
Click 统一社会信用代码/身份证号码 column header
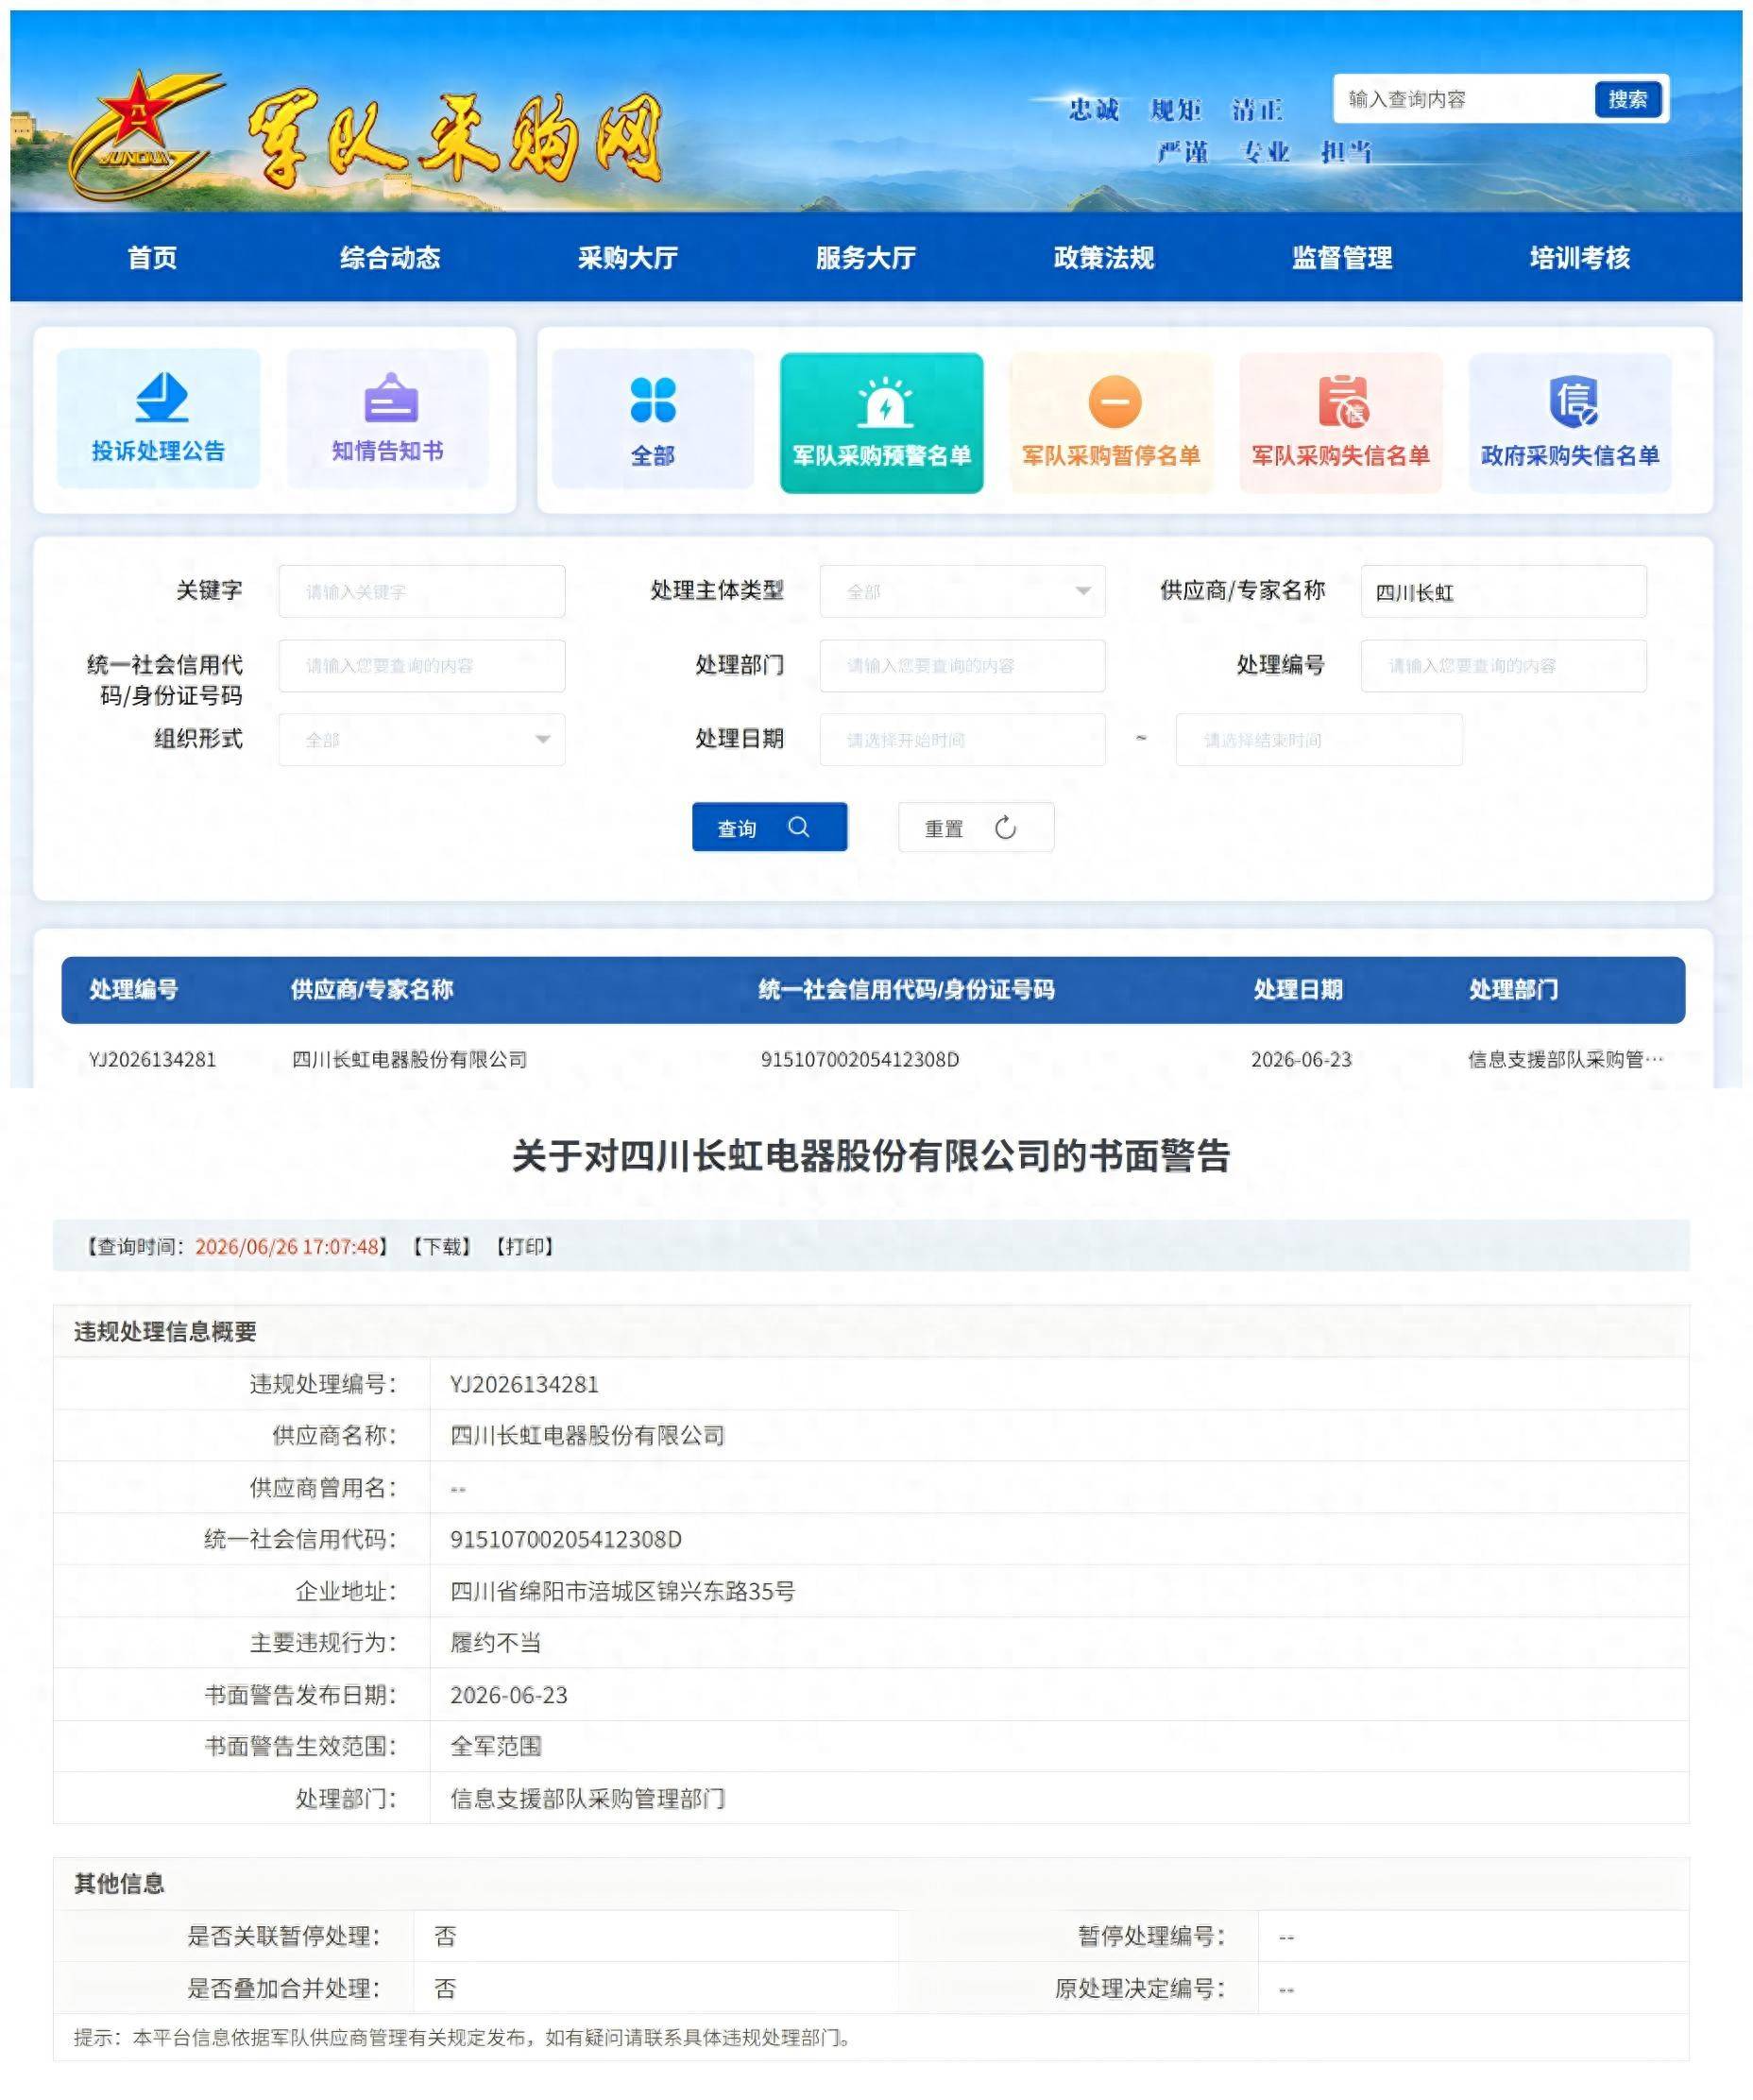pyautogui.click(x=906, y=990)
